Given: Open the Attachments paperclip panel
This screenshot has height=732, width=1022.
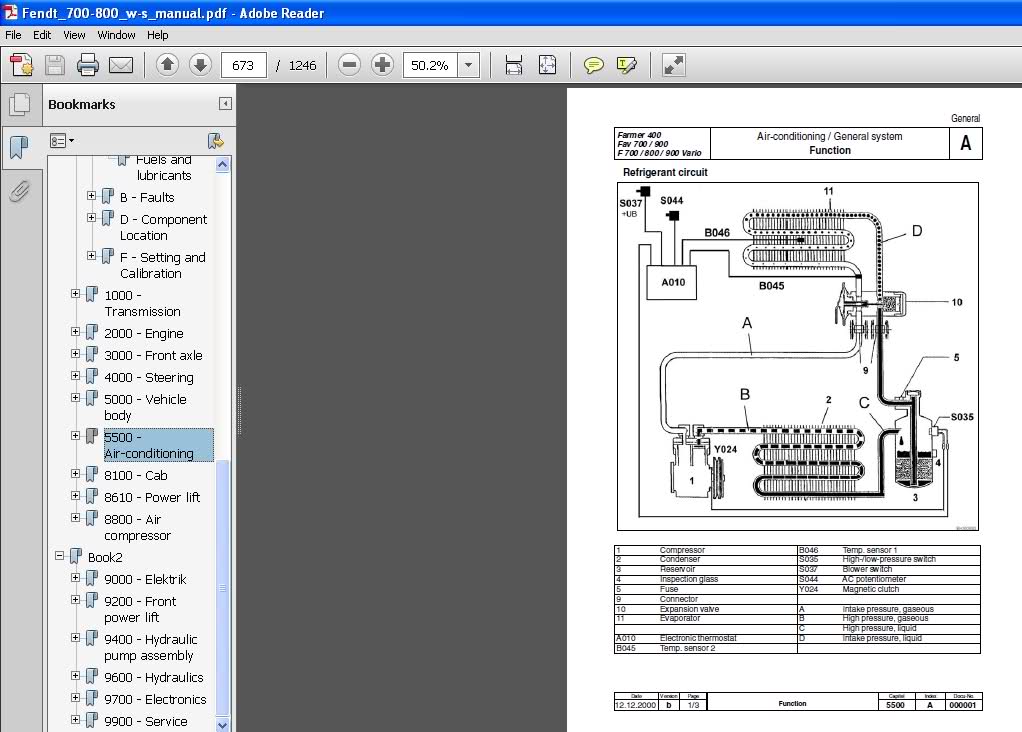Looking at the screenshot, I should pos(18,191).
